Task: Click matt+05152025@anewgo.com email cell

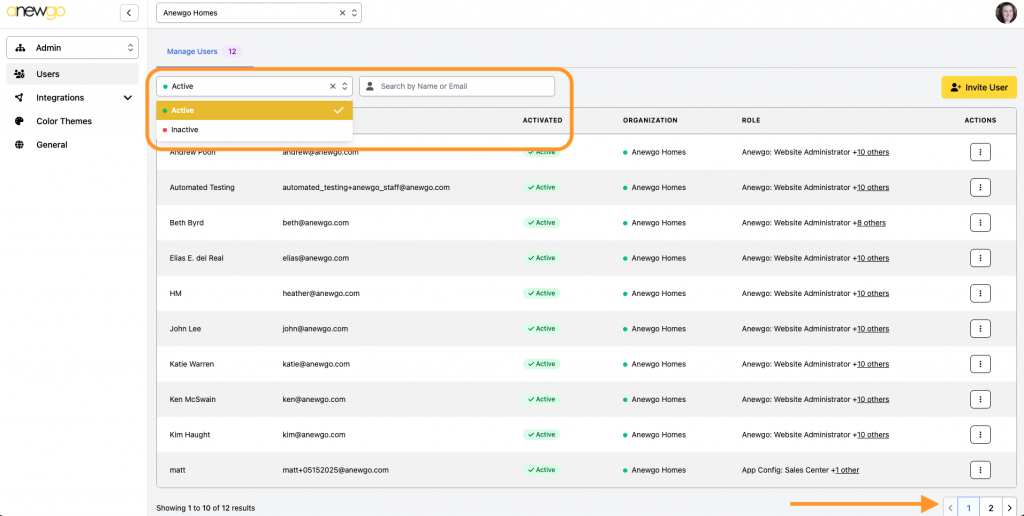Action: (336, 470)
